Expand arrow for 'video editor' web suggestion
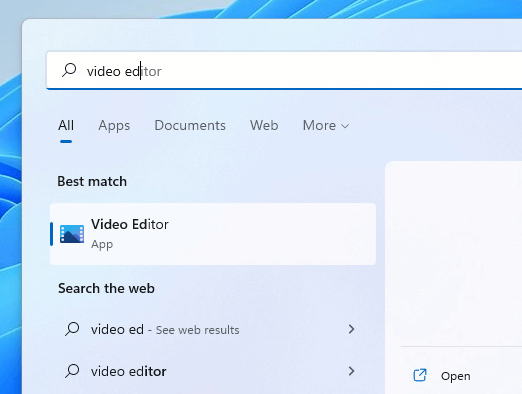 (x=351, y=371)
